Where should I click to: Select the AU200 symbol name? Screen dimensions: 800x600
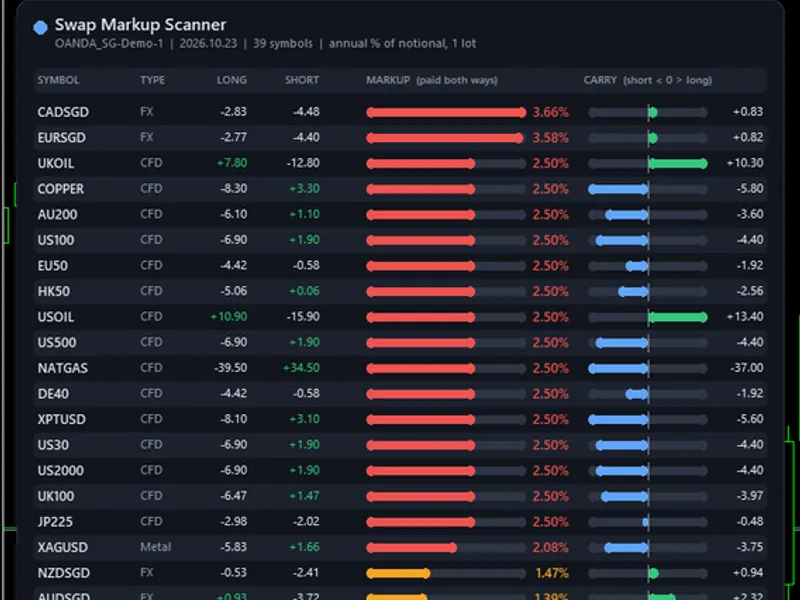(57, 214)
